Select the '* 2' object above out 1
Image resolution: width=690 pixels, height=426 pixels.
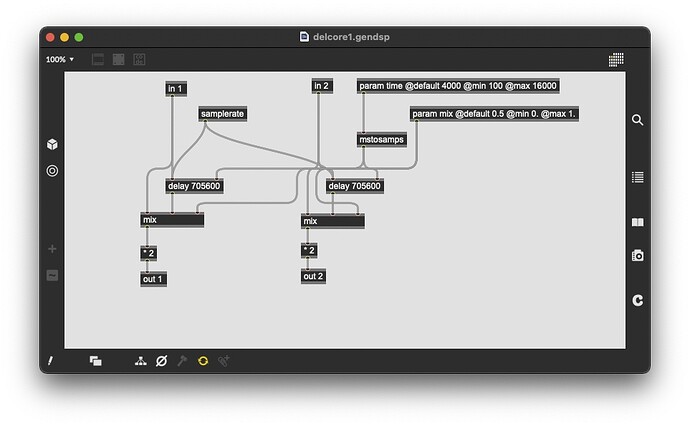pyautogui.click(x=149, y=253)
